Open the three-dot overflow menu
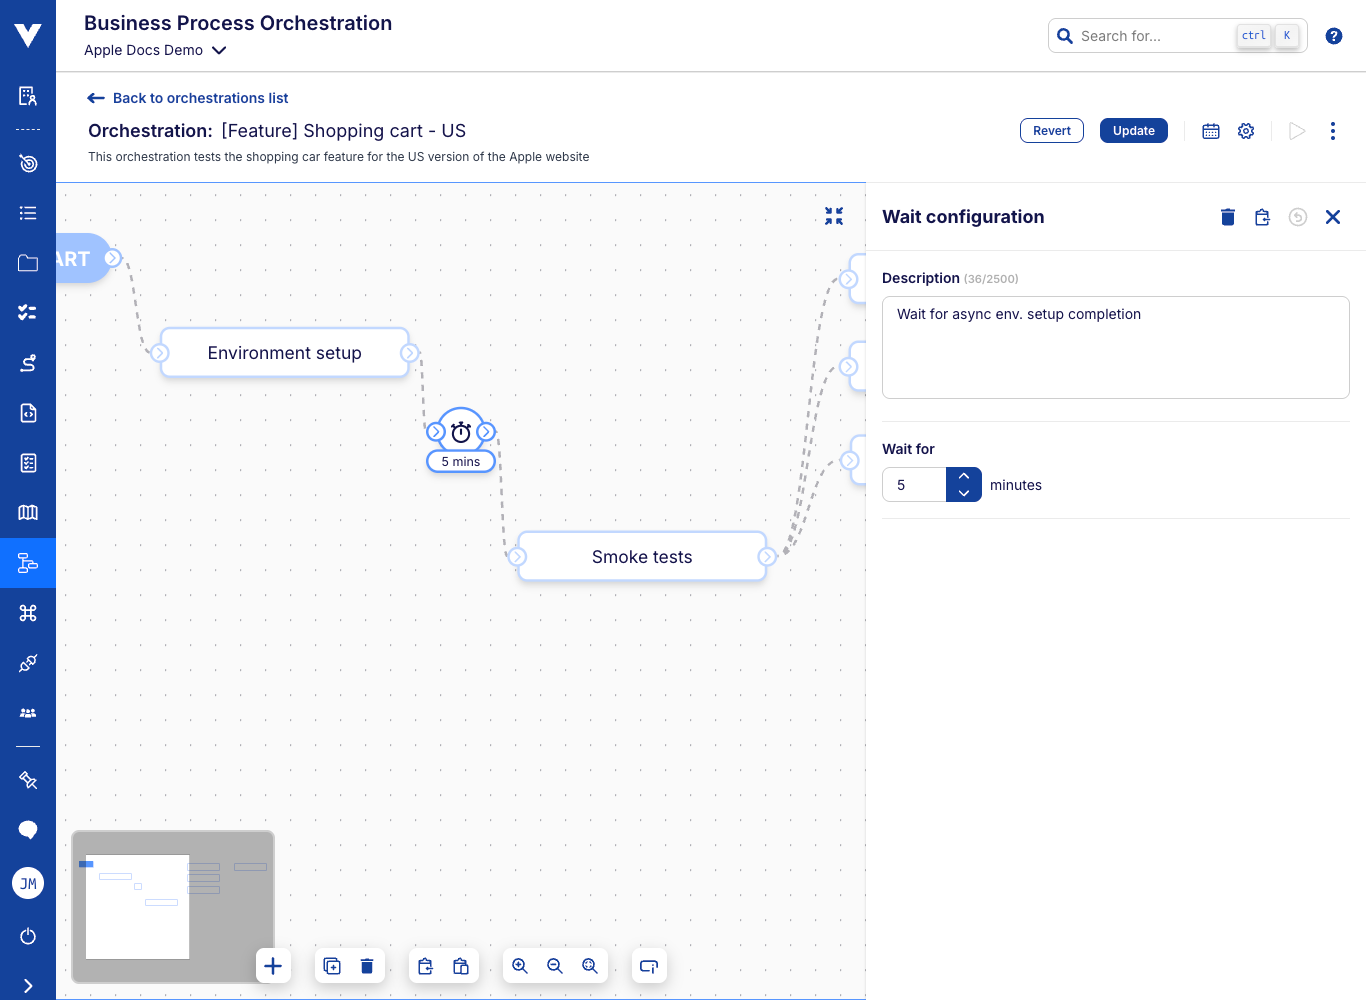The width and height of the screenshot is (1366, 1000). 1332,130
